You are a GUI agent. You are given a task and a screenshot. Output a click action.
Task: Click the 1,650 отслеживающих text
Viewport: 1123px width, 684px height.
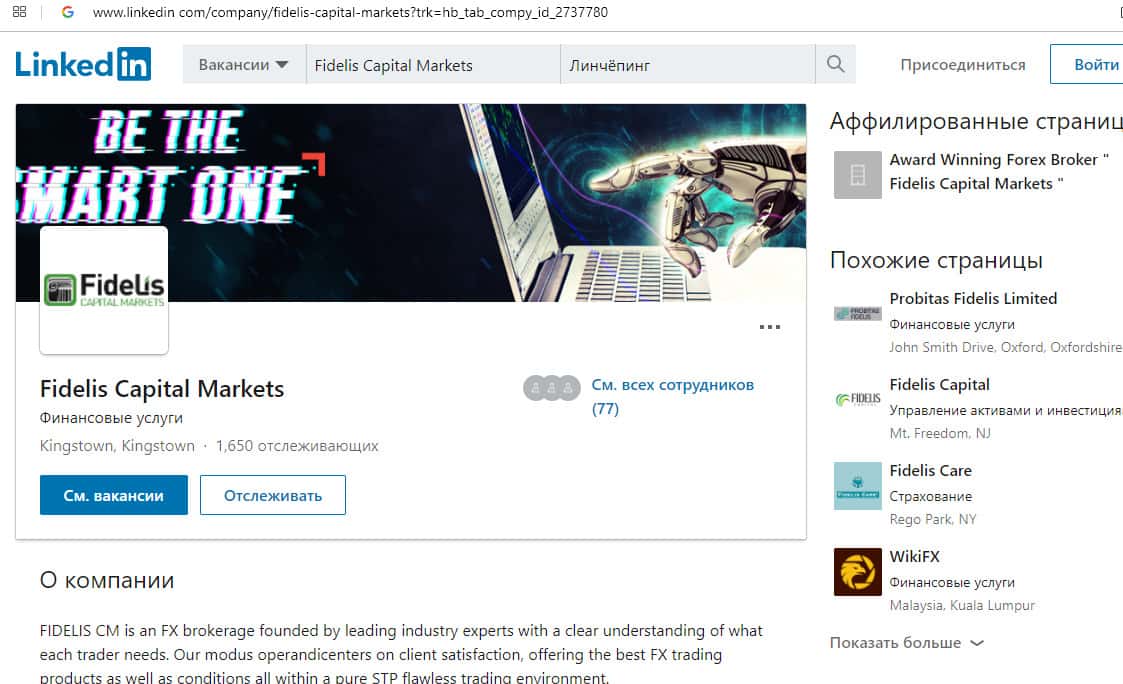(297, 445)
